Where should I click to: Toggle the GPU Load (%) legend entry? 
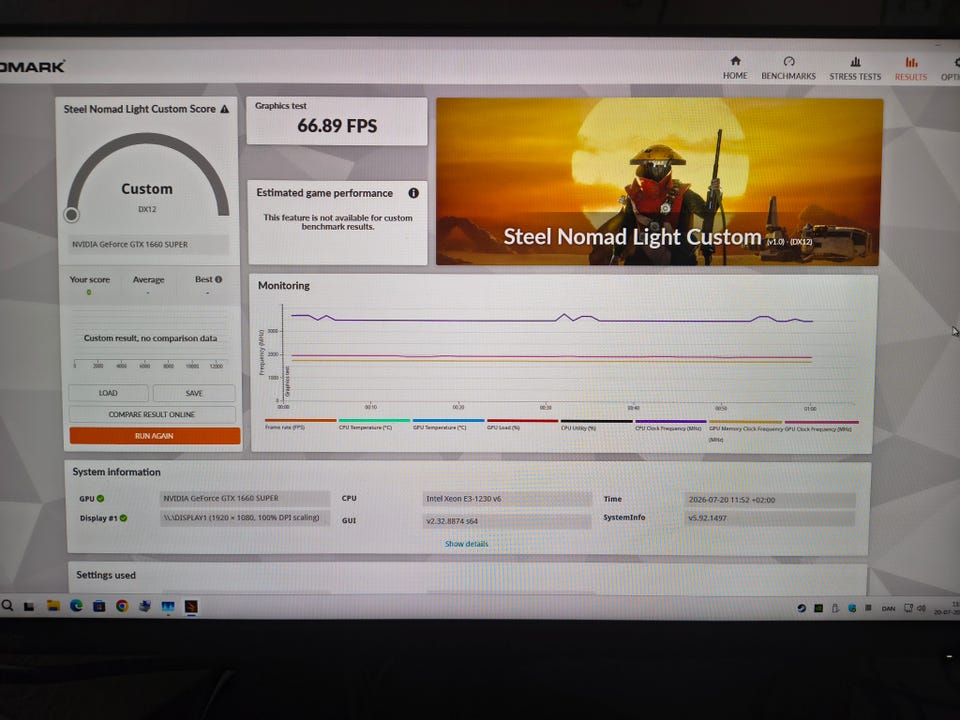(522, 424)
